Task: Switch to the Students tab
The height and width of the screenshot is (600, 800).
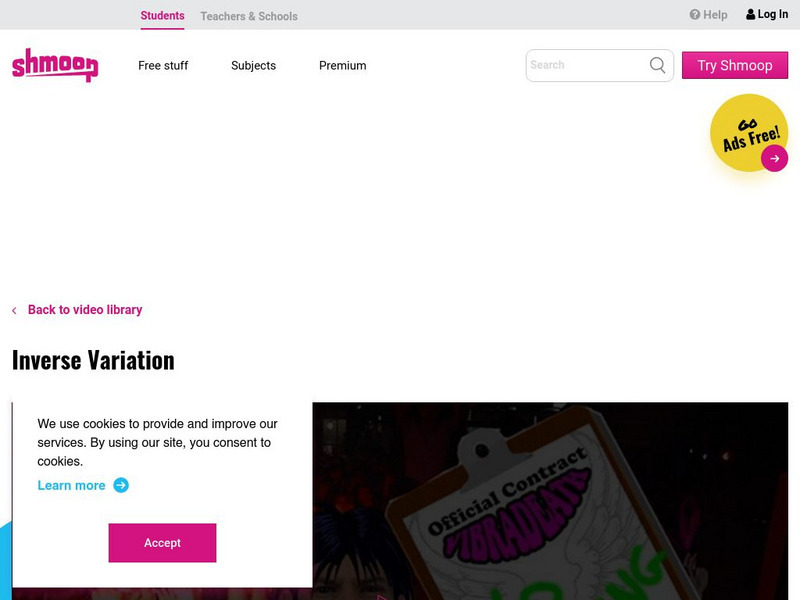Action: pyautogui.click(x=162, y=16)
